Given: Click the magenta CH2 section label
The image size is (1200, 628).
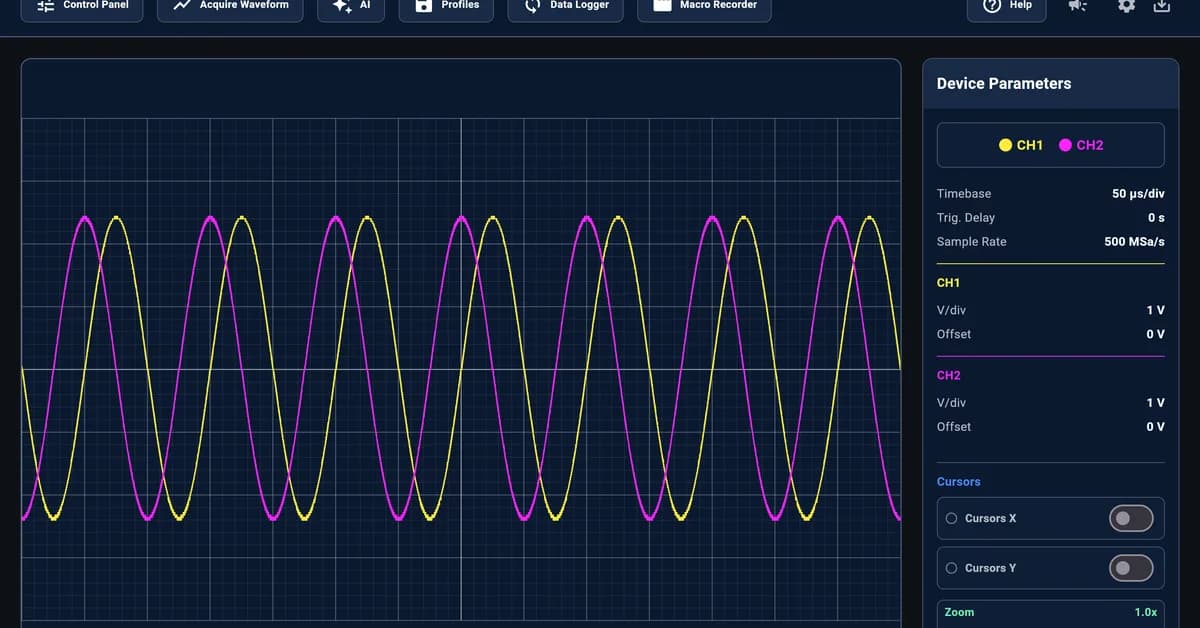Looking at the screenshot, I should 948,376.
